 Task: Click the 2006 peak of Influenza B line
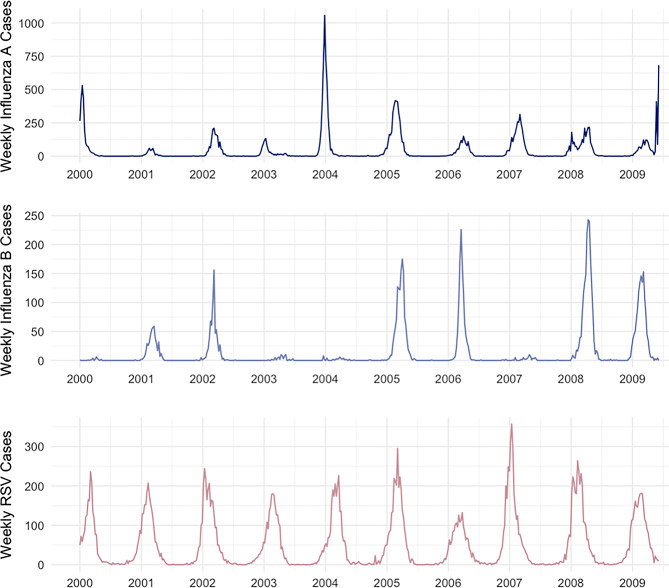coord(461,230)
